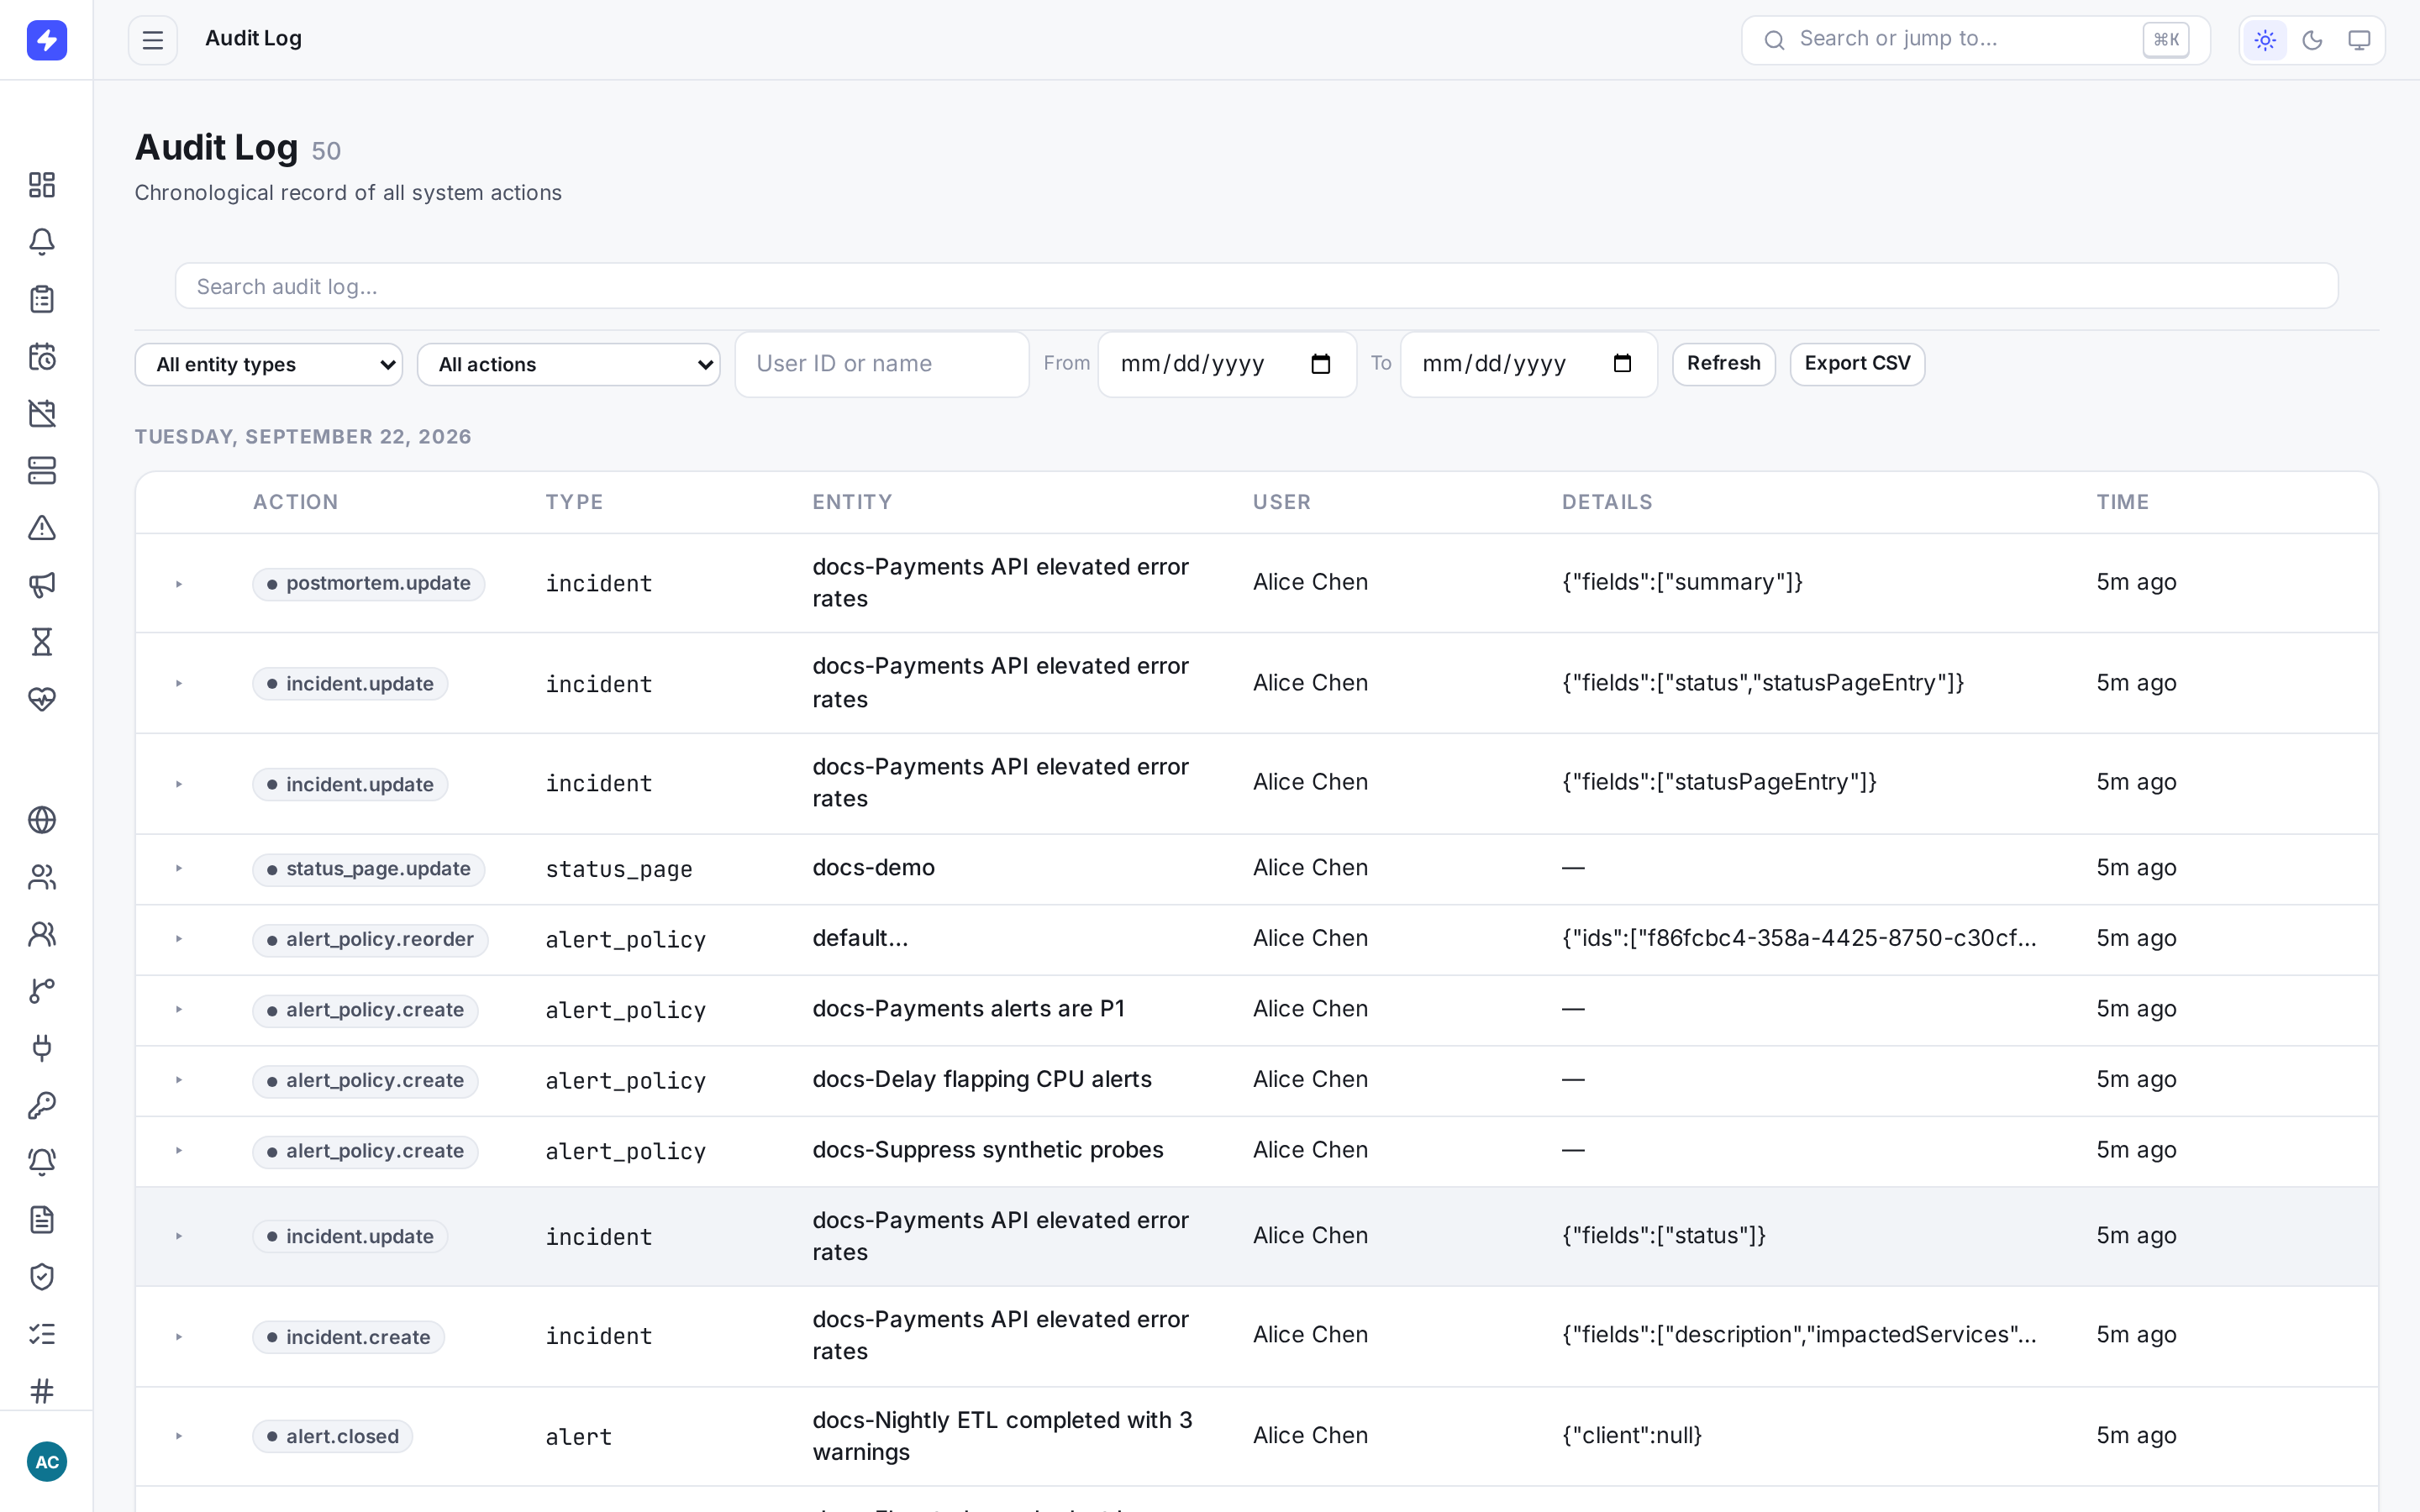
Task: Focus the Search audit log field
Action: pos(1256,286)
